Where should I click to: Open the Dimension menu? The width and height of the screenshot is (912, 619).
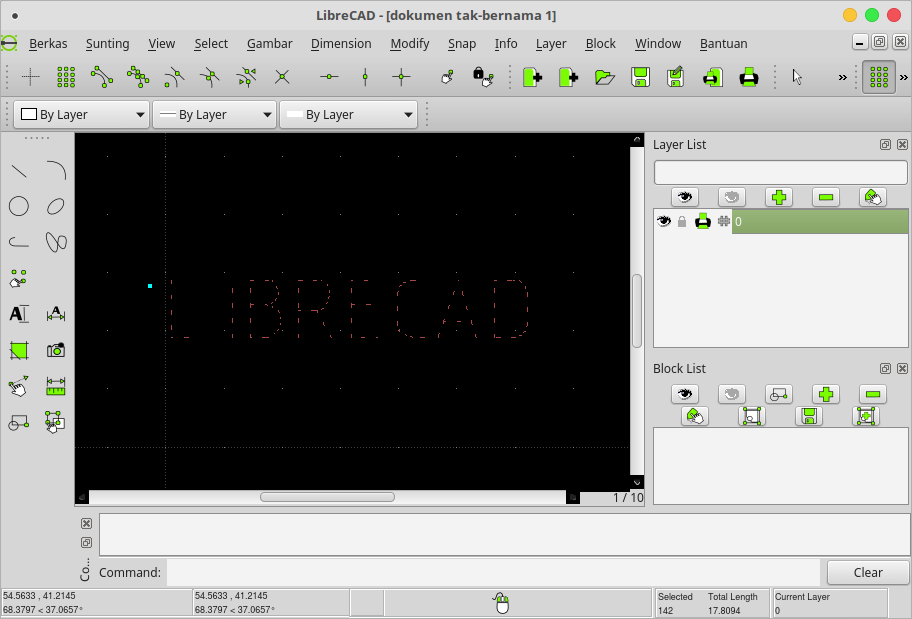(341, 44)
